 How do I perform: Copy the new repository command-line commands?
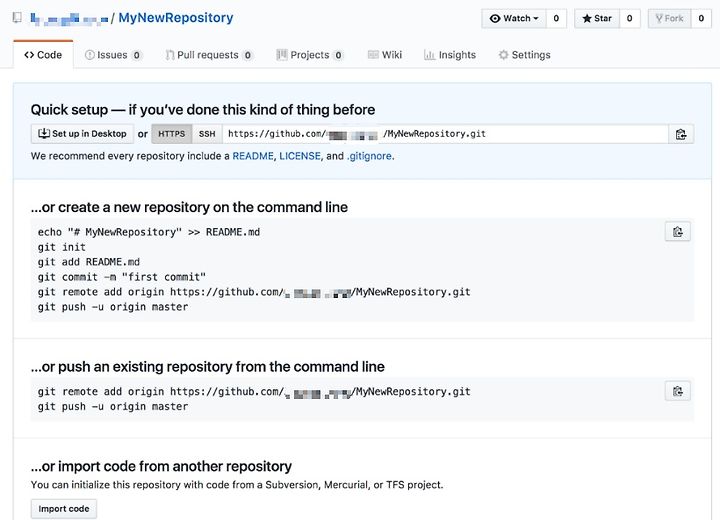pos(678,232)
